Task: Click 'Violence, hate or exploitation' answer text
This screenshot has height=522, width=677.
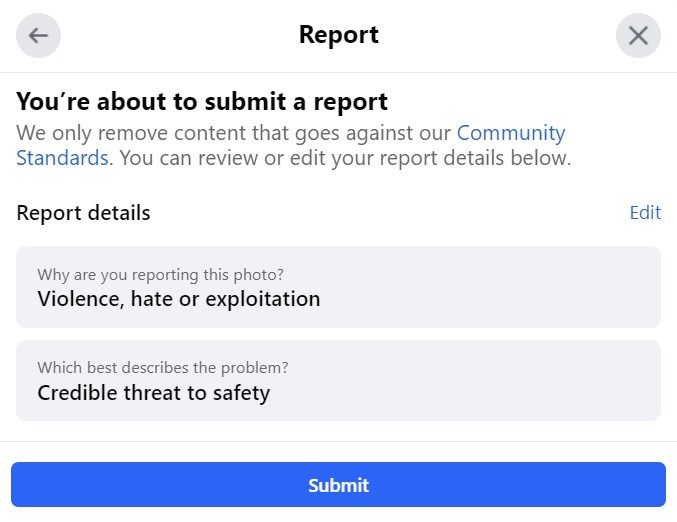Action: pos(178,299)
